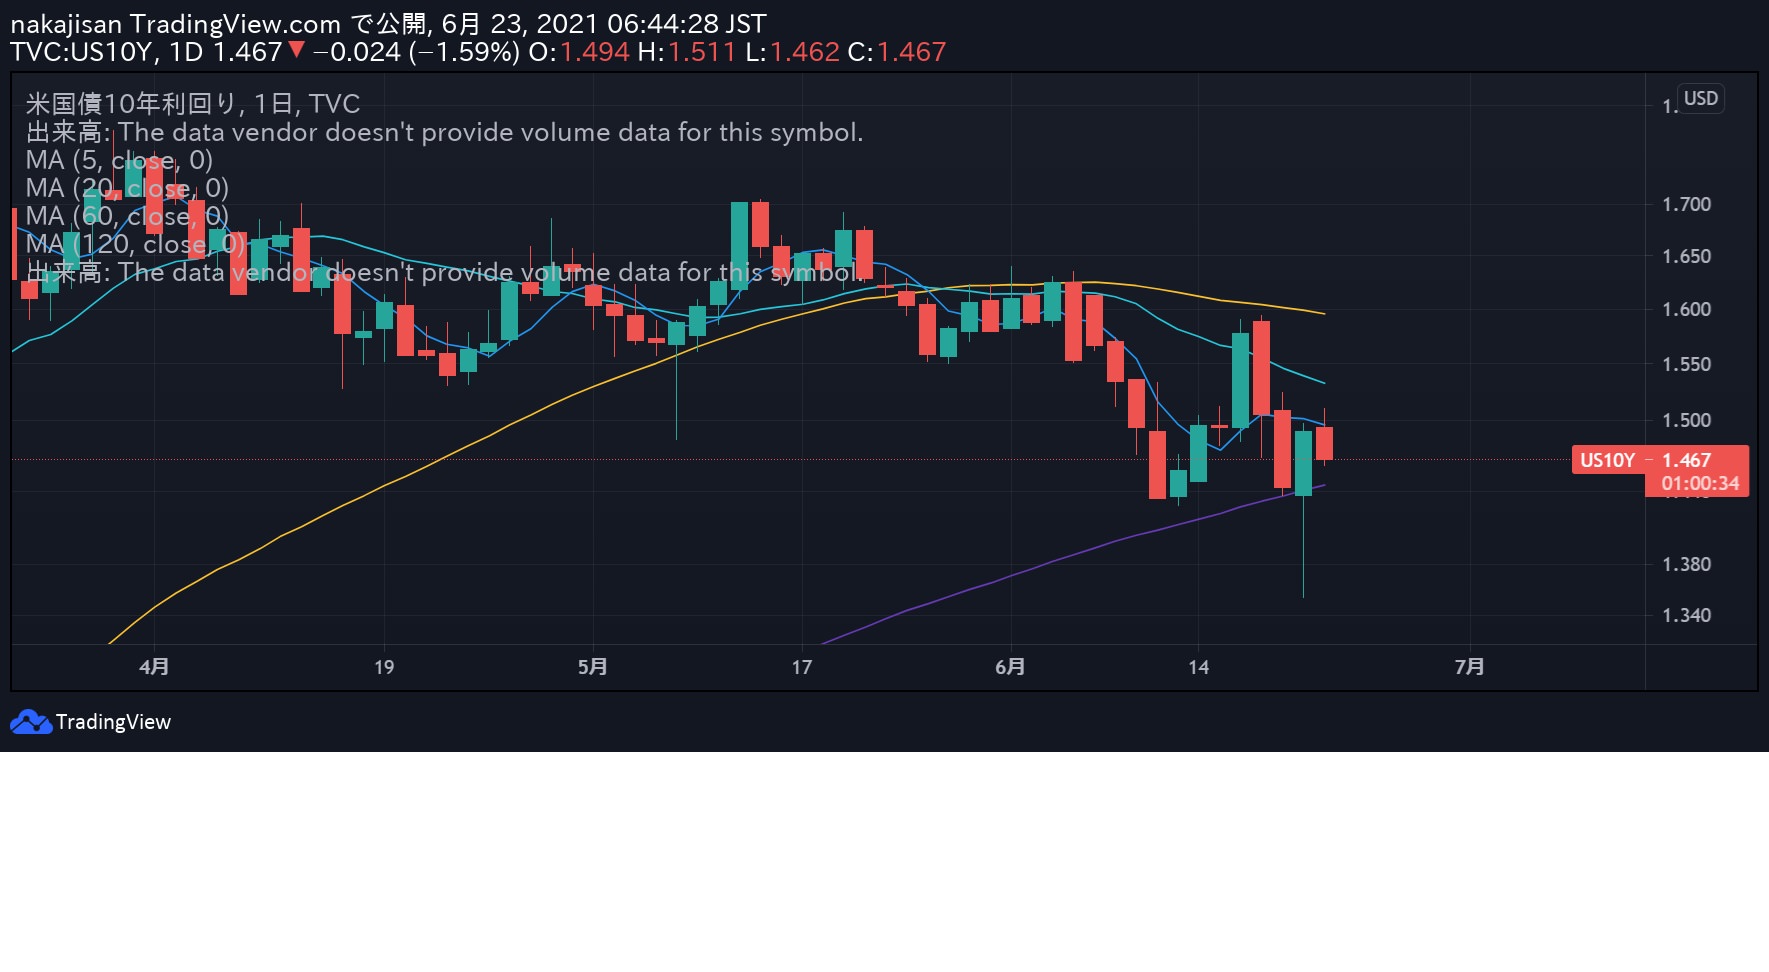Click the TradingView text link at bottom
This screenshot has width=1769, height=972.
[x=113, y=722]
